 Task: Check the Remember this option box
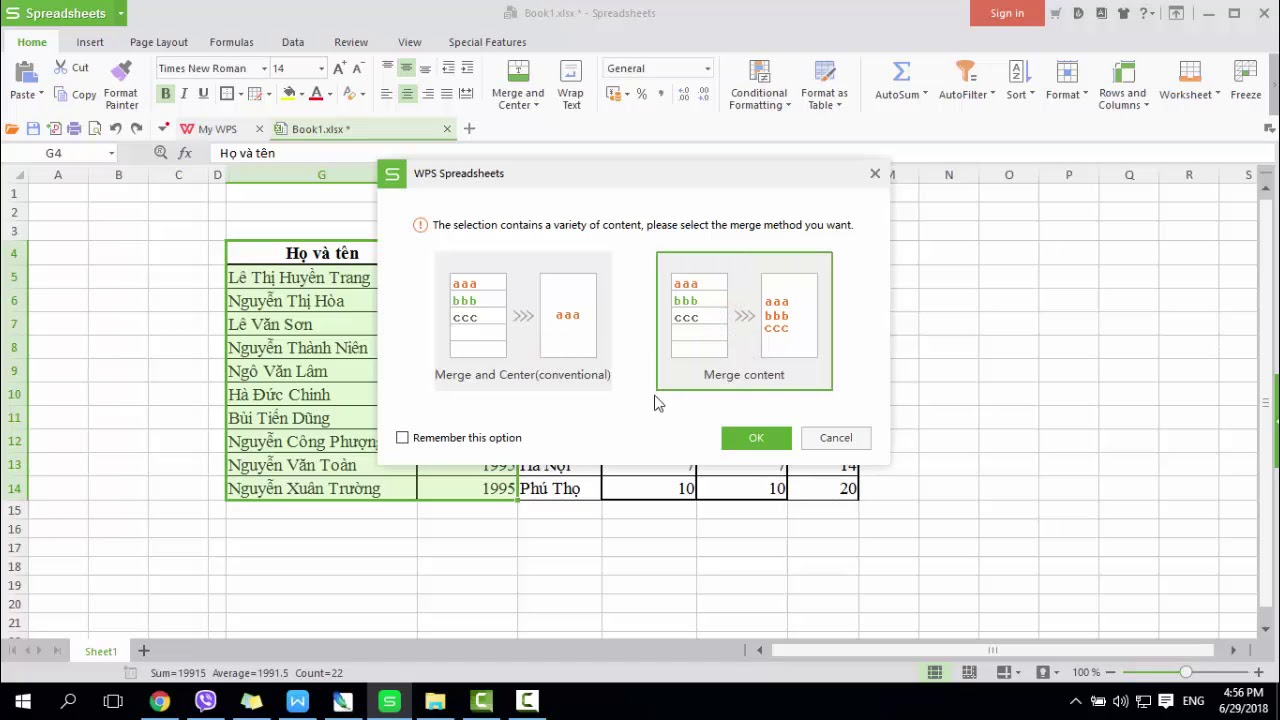click(x=402, y=438)
